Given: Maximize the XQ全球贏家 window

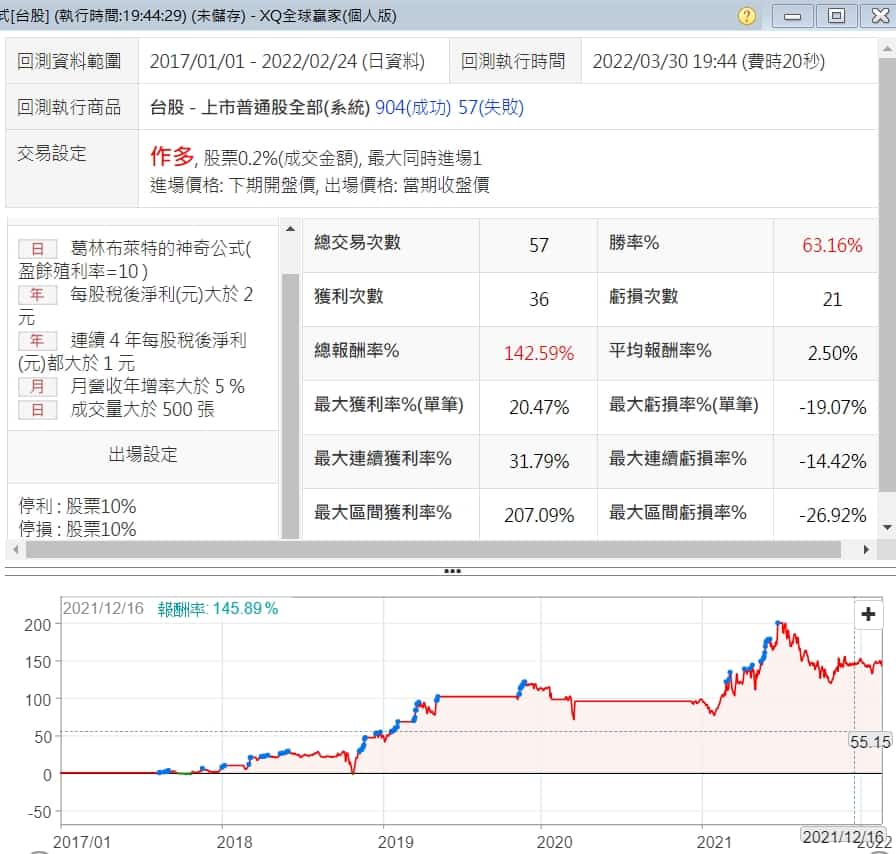Looking at the screenshot, I should [836, 16].
